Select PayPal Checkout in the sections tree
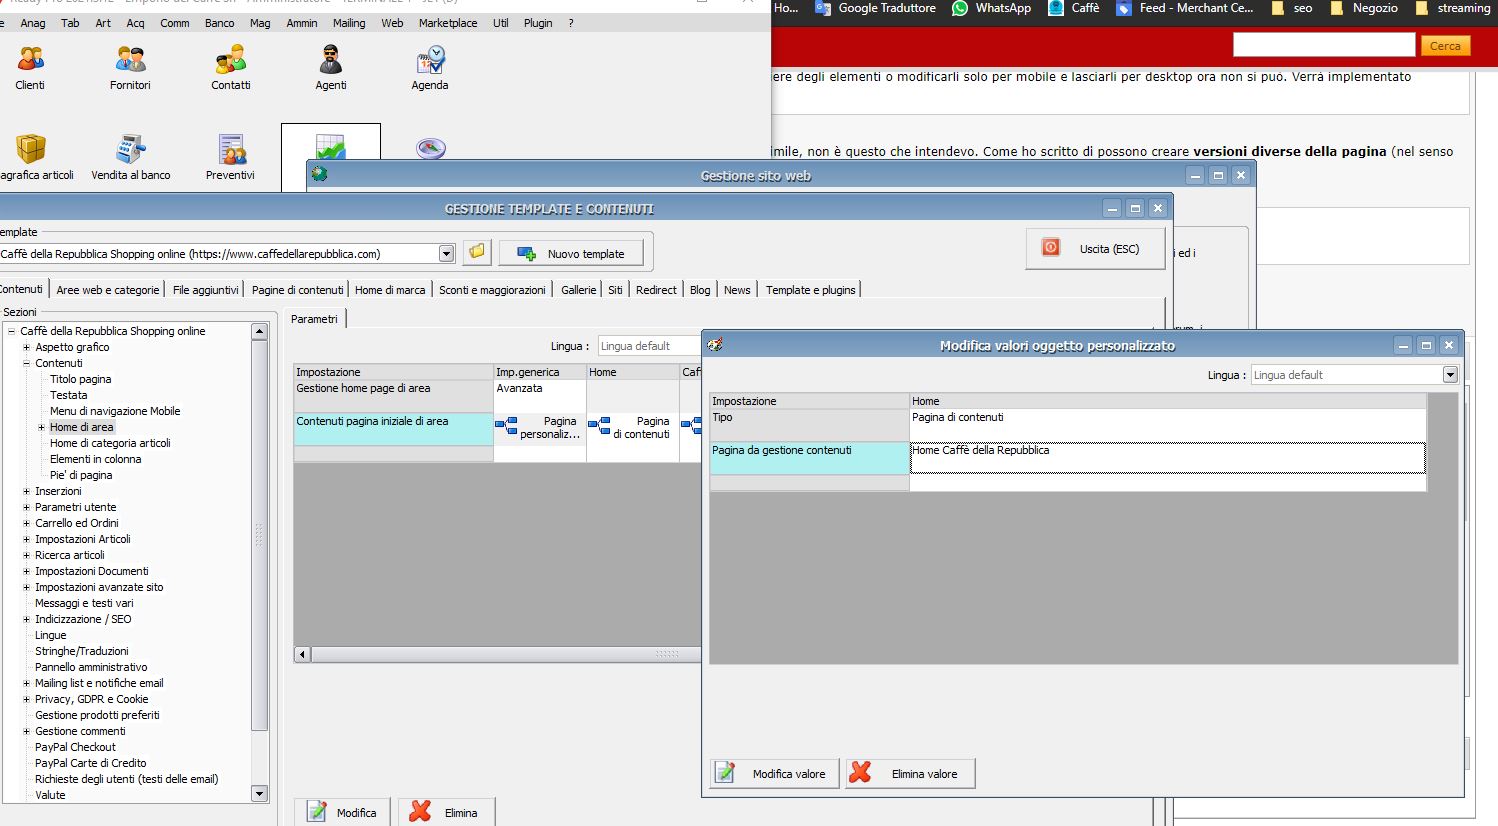The image size is (1498, 826). tap(75, 747)
